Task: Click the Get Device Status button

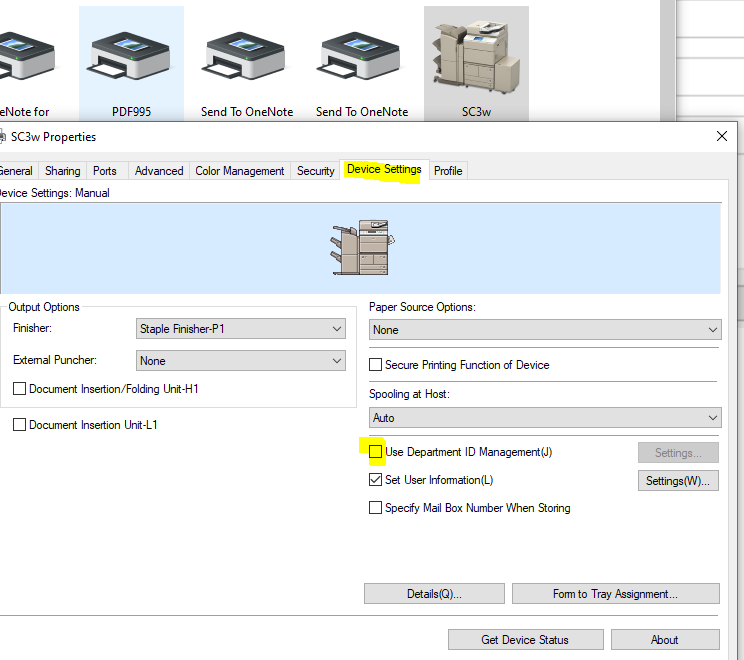Action: (x=526, y=640)
